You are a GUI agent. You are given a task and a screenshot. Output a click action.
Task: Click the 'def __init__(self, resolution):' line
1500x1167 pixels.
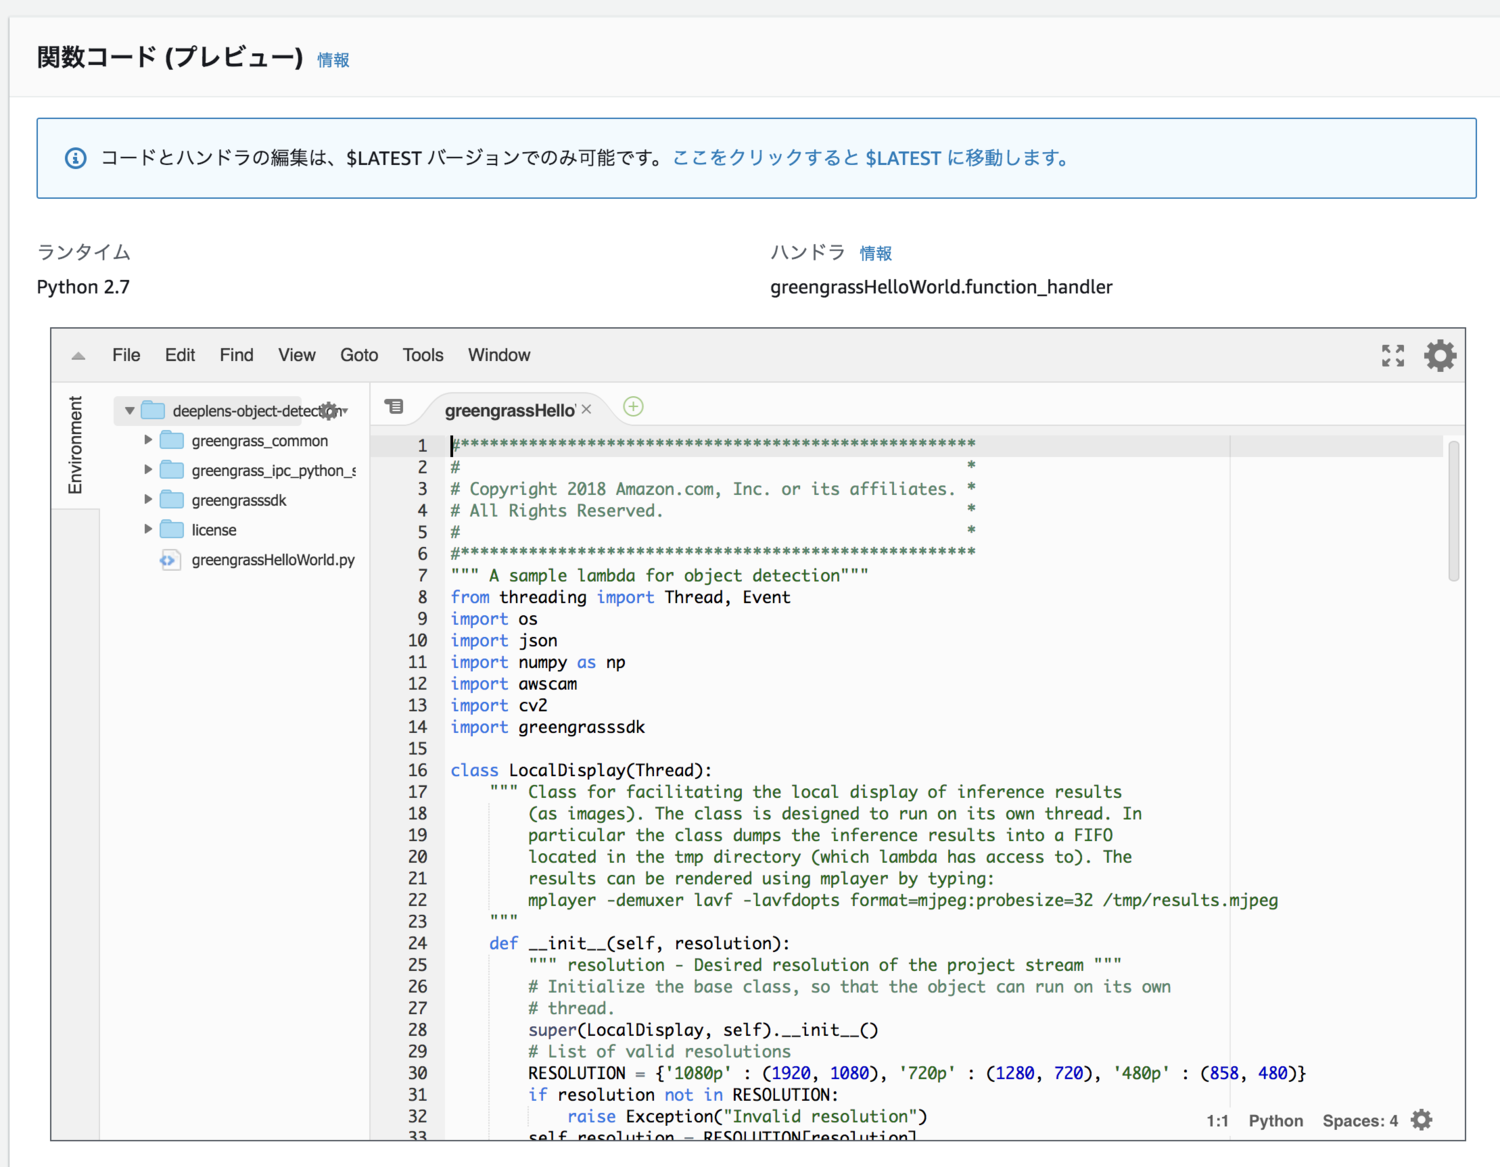pyautogui.click(x=639, y=943)
